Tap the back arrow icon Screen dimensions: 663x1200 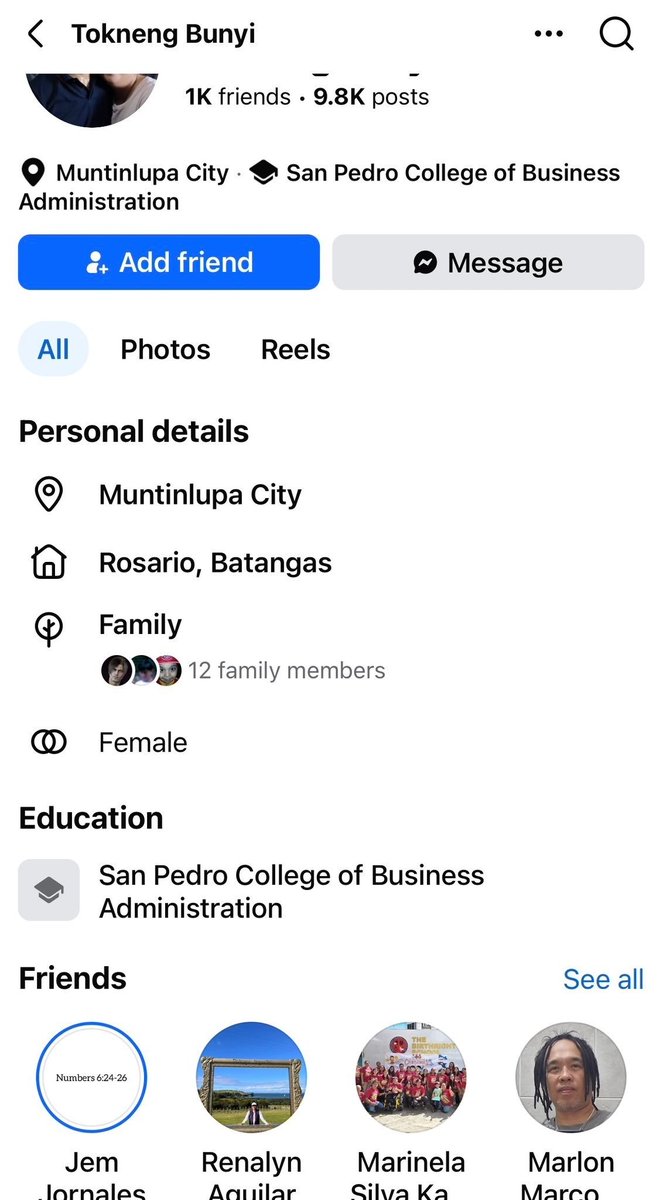click(x=36, y=34)
